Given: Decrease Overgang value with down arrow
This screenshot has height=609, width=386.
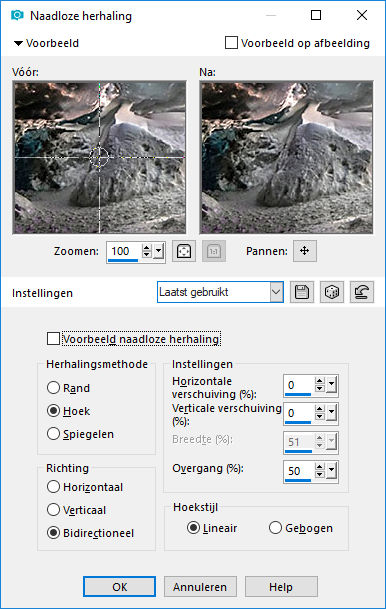Looking at the screenshot, I should coord(320,474).
